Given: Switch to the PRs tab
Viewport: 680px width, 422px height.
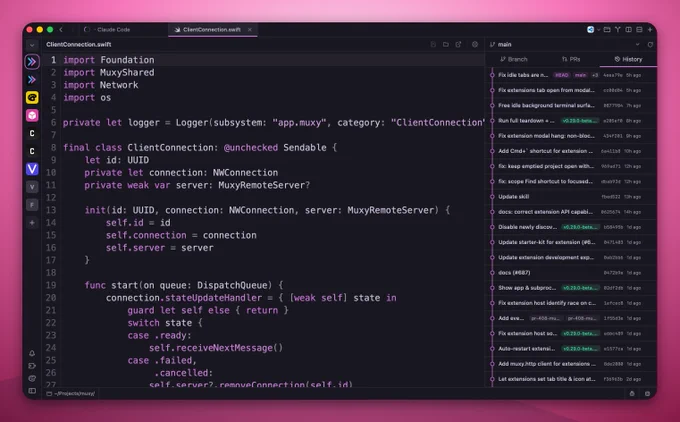Looking at the screenshot, I should 571,59.
